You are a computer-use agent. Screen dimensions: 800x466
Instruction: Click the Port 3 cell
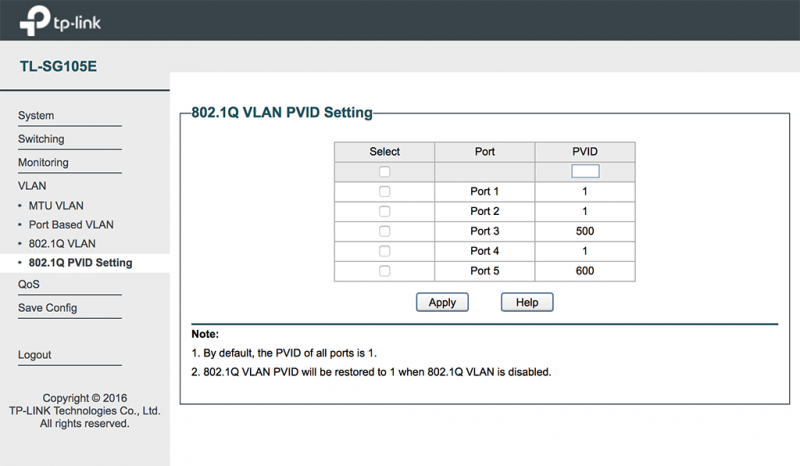(x=485, y=231)
